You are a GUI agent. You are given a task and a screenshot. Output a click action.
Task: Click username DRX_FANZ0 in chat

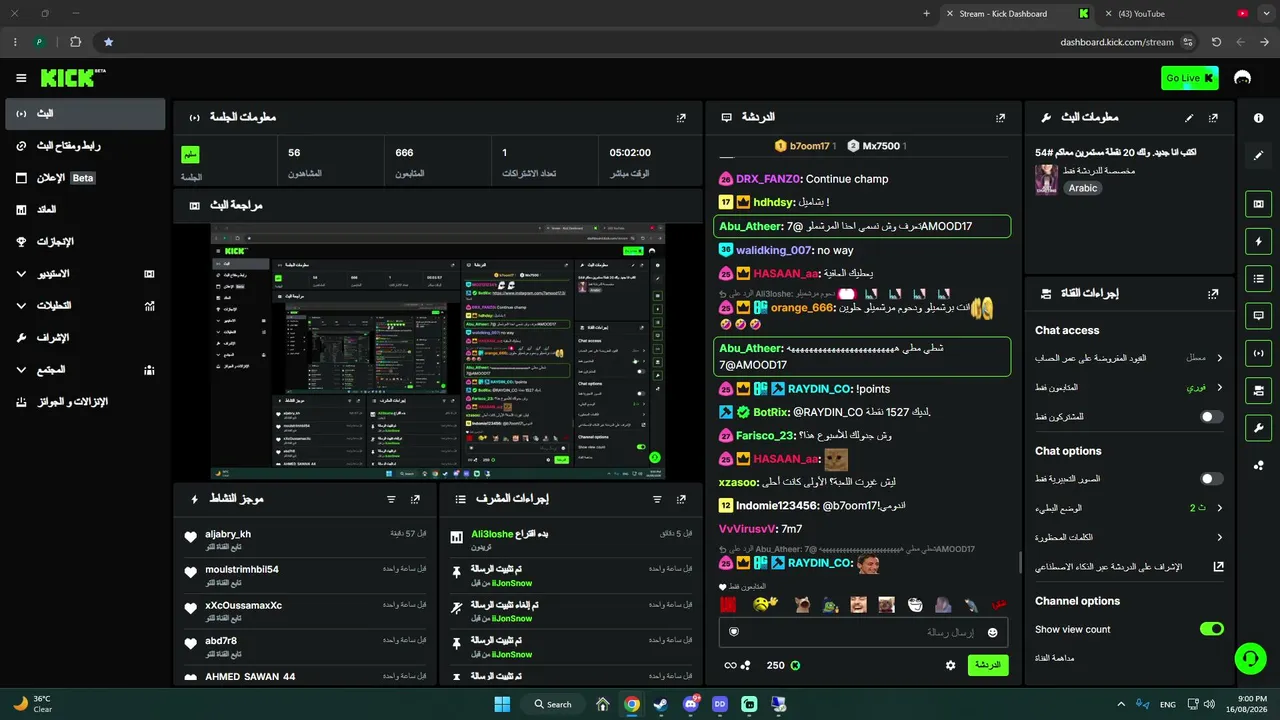pos(768,179)
